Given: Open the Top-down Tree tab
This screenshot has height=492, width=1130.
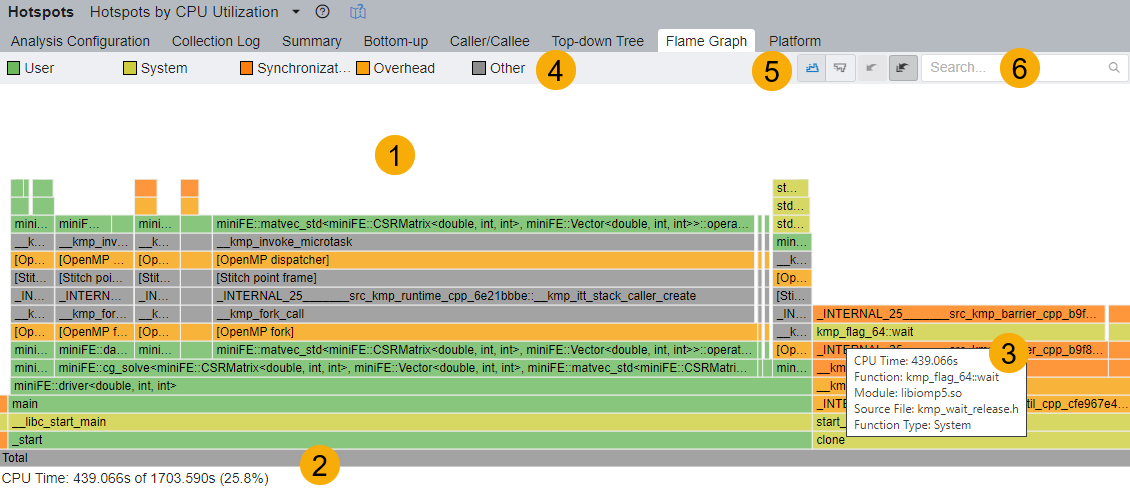Looking at the screenshot, I should [x=597, y=41].
